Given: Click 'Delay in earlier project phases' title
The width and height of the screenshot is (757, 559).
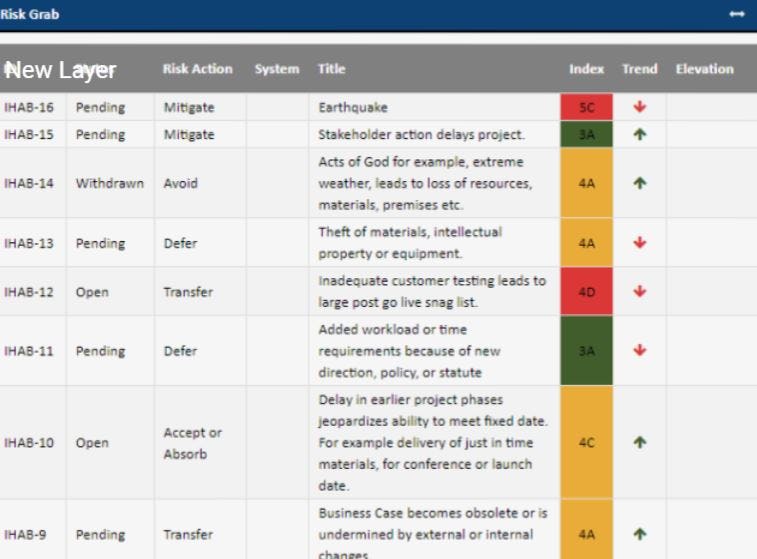Looking at the screenshot, I should pyautogui.click(x=433, y=443).
